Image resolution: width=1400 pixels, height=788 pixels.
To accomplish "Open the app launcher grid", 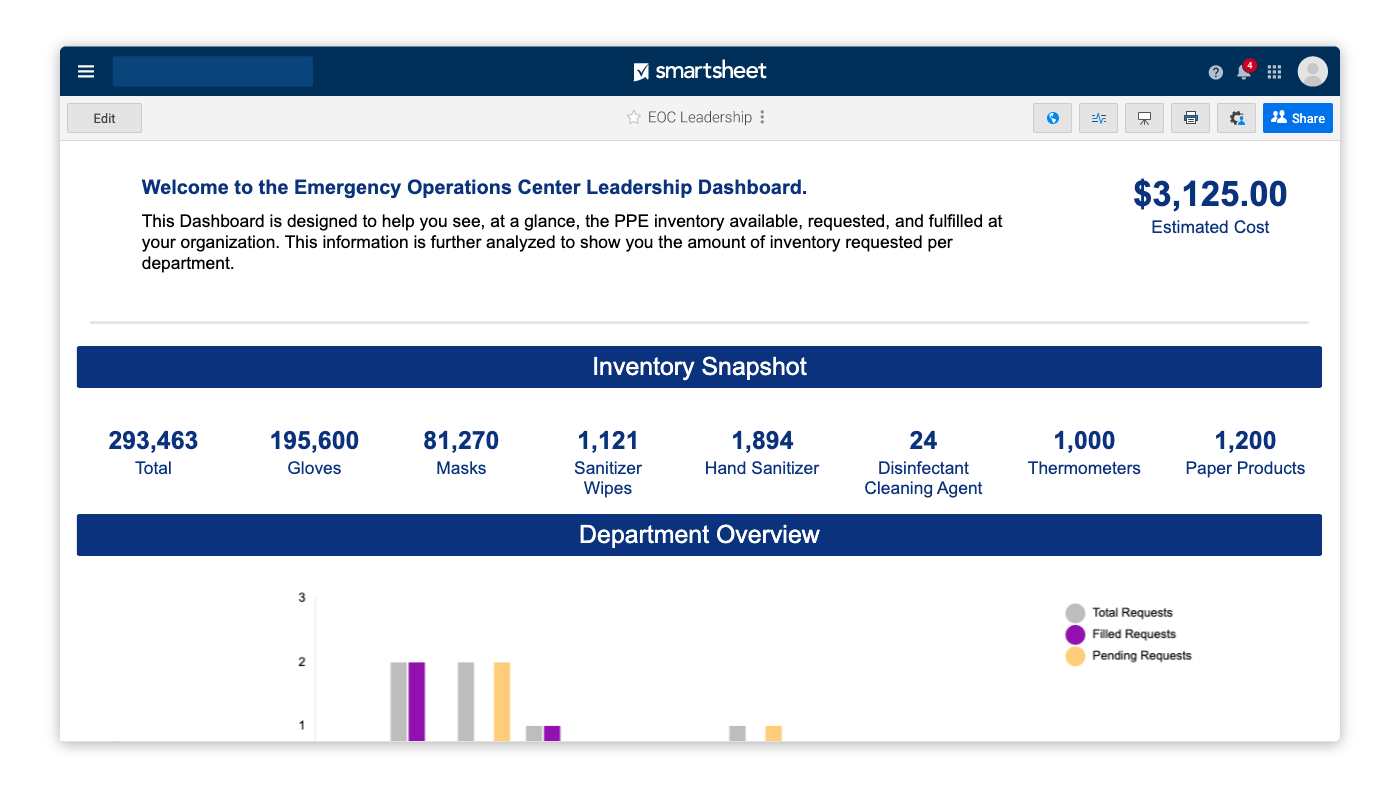I will [x=1274, y=72].
